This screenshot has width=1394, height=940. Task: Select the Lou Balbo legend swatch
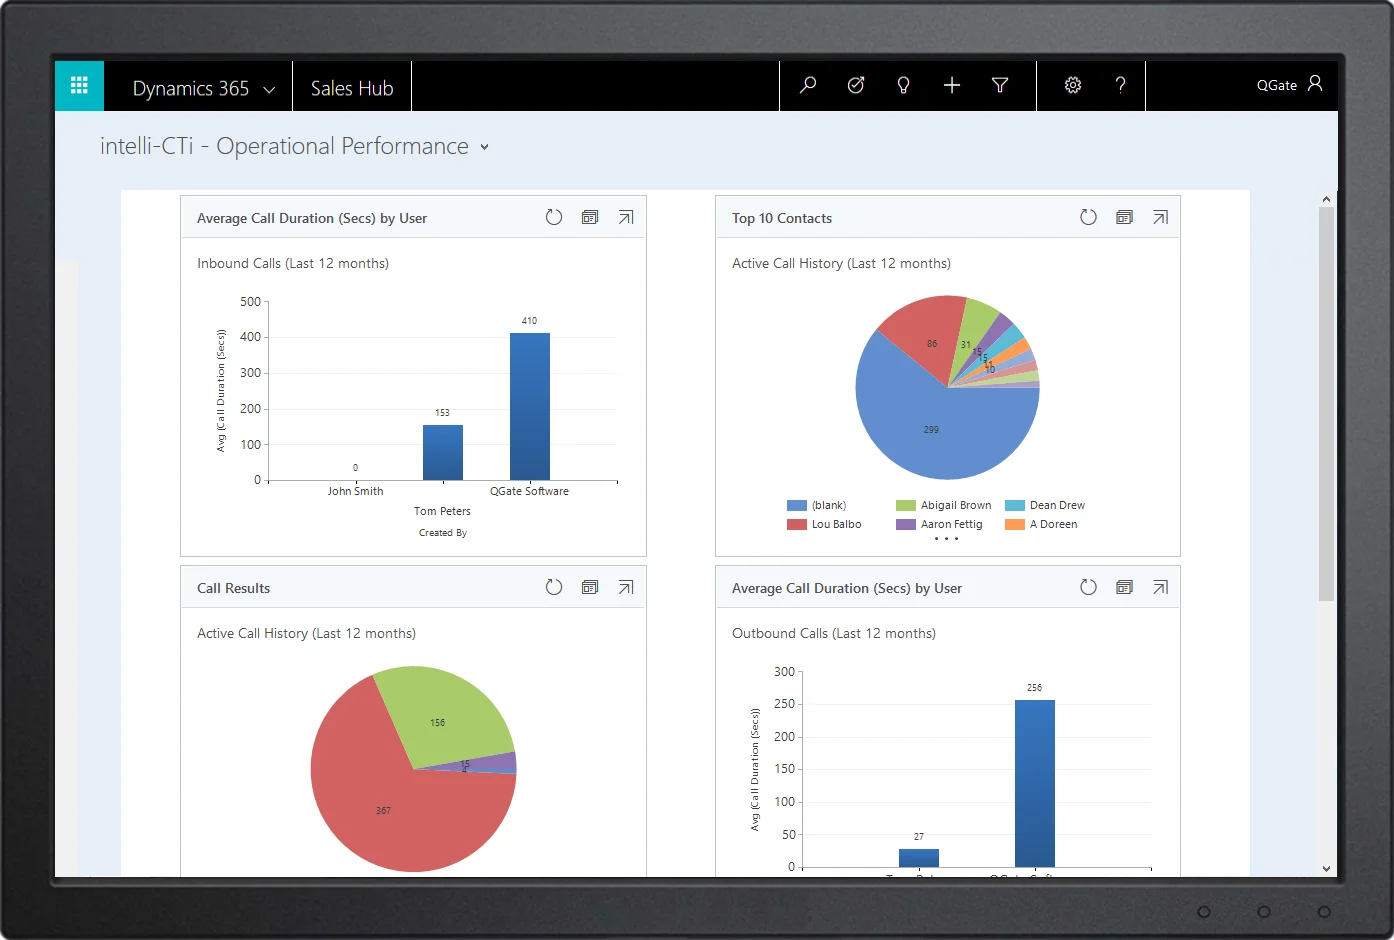(x=797, y=524)
